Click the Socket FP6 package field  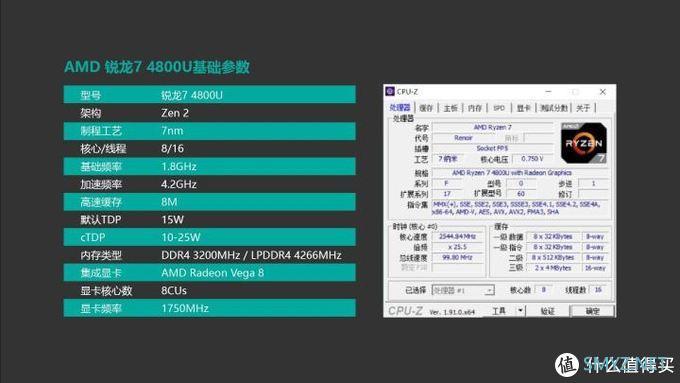click(x=493, y=148)
